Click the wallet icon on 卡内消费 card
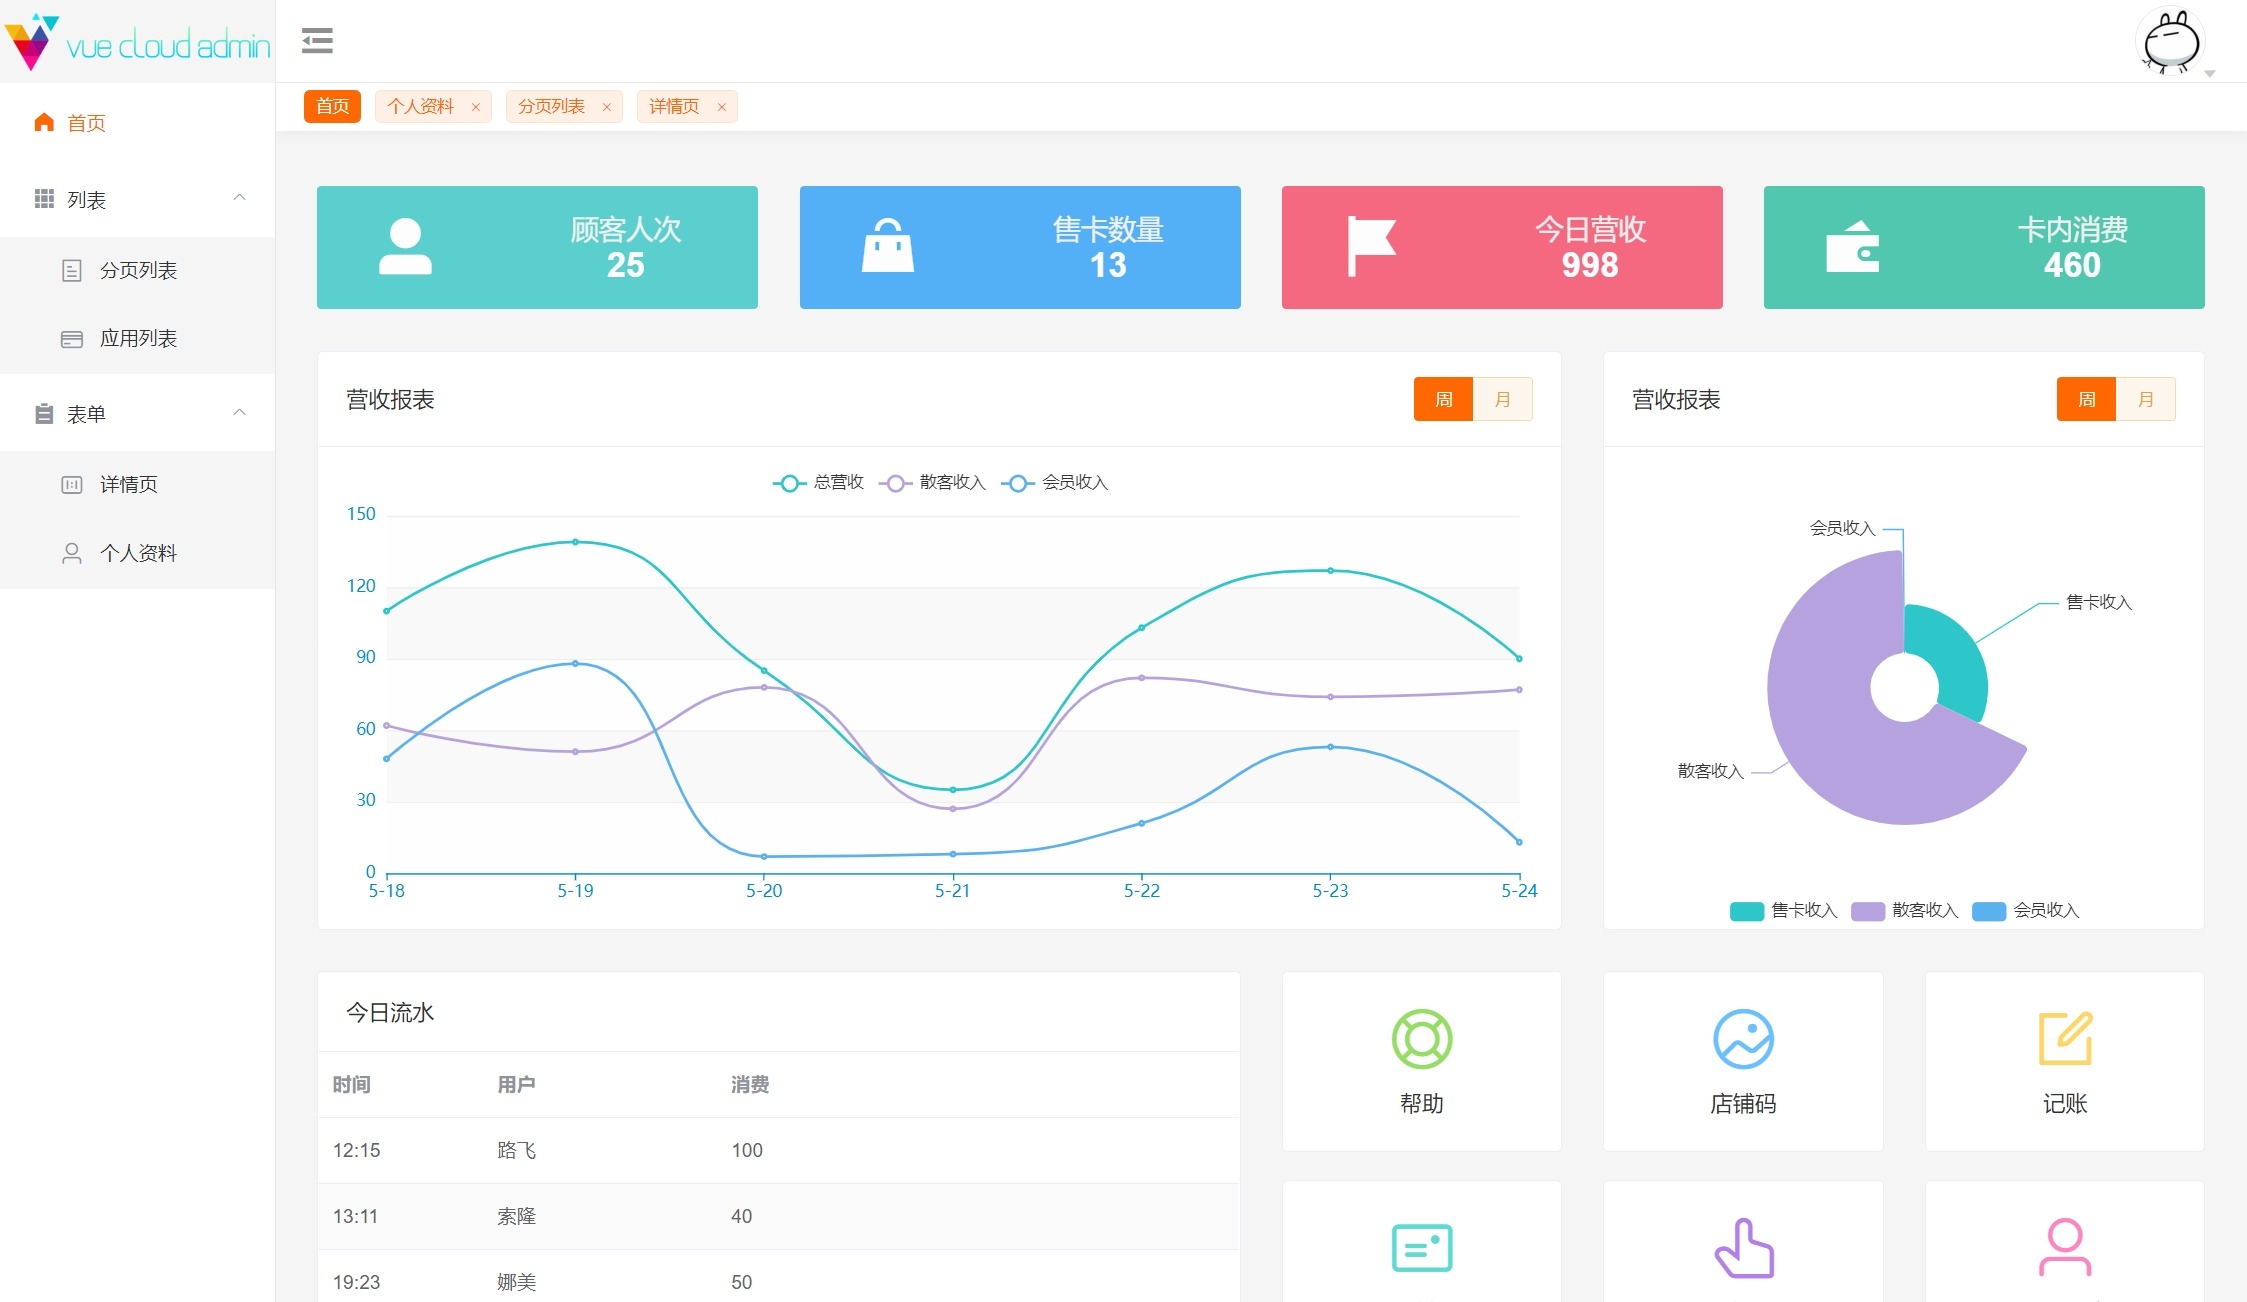This screenshot has width=2247, height=1302. (x=1852, y=246)
